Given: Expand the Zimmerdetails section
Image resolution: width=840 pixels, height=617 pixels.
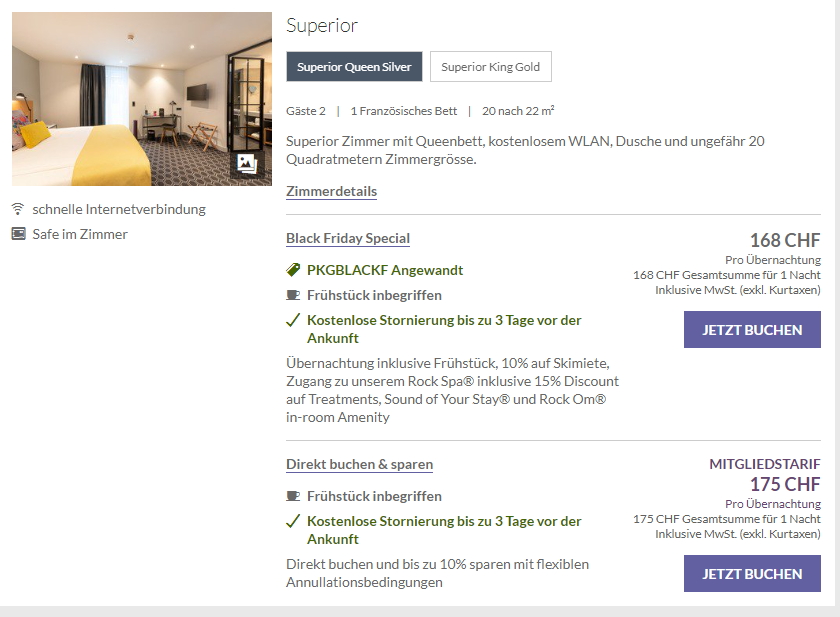Looking at the screenshot, I should pos(331,191).
